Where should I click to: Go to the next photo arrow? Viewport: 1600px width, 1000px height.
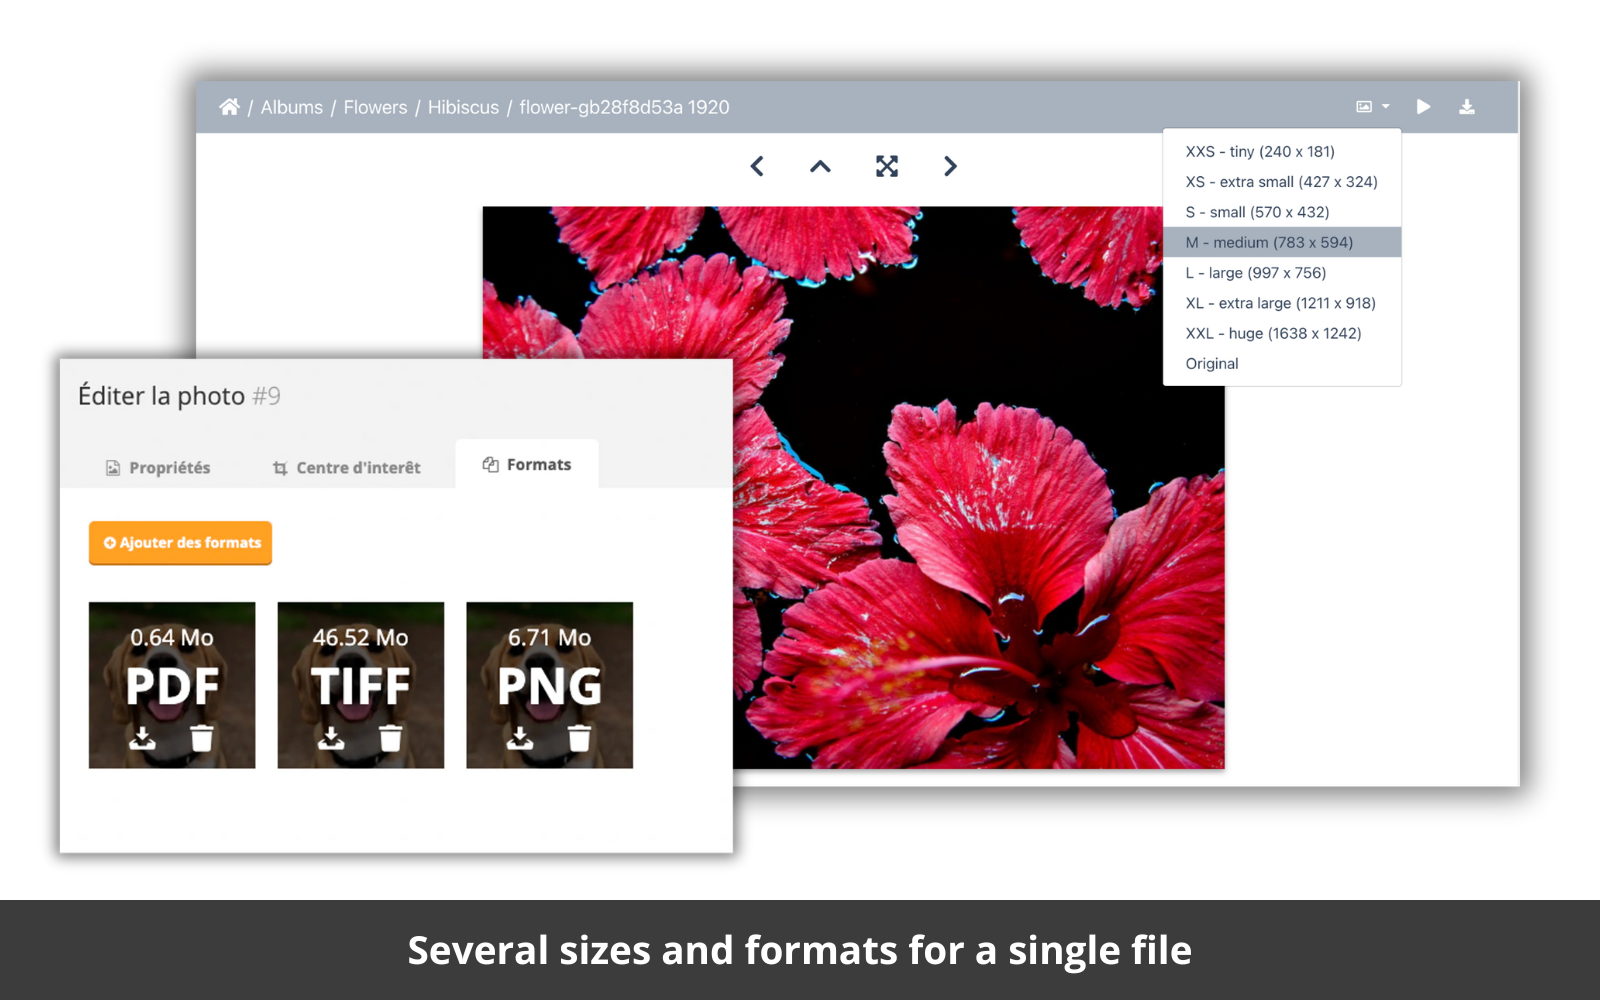pos(949,166)
